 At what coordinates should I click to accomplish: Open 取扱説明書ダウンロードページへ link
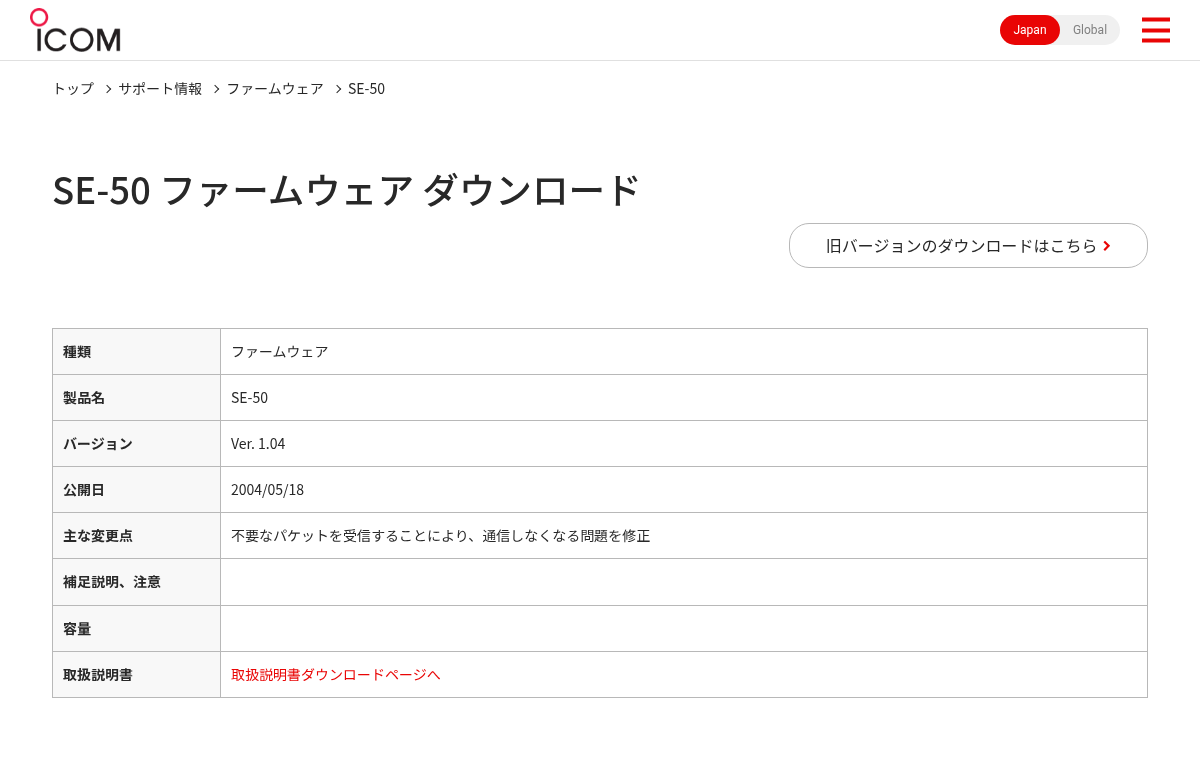pyautogui.click(x=336, y=674)
